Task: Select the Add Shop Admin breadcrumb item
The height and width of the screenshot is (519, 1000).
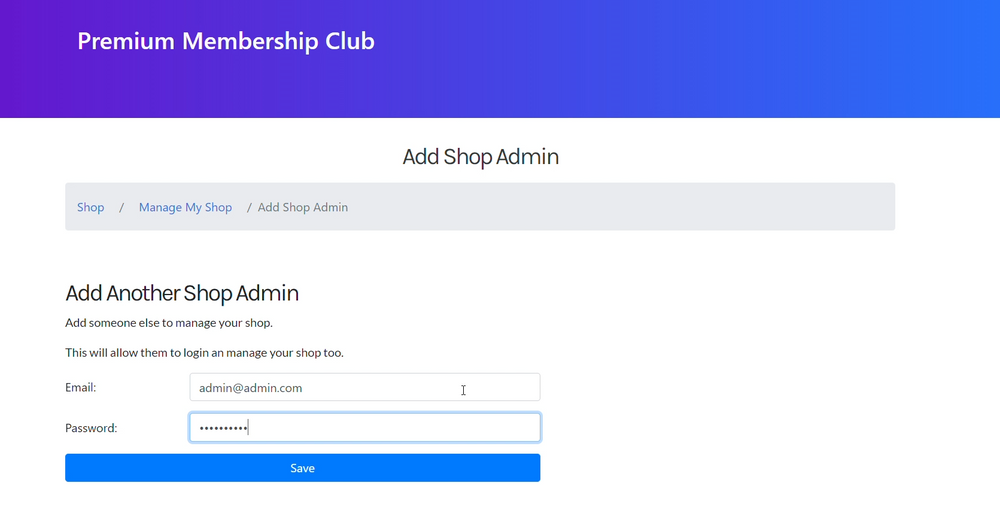Action: 303,207
